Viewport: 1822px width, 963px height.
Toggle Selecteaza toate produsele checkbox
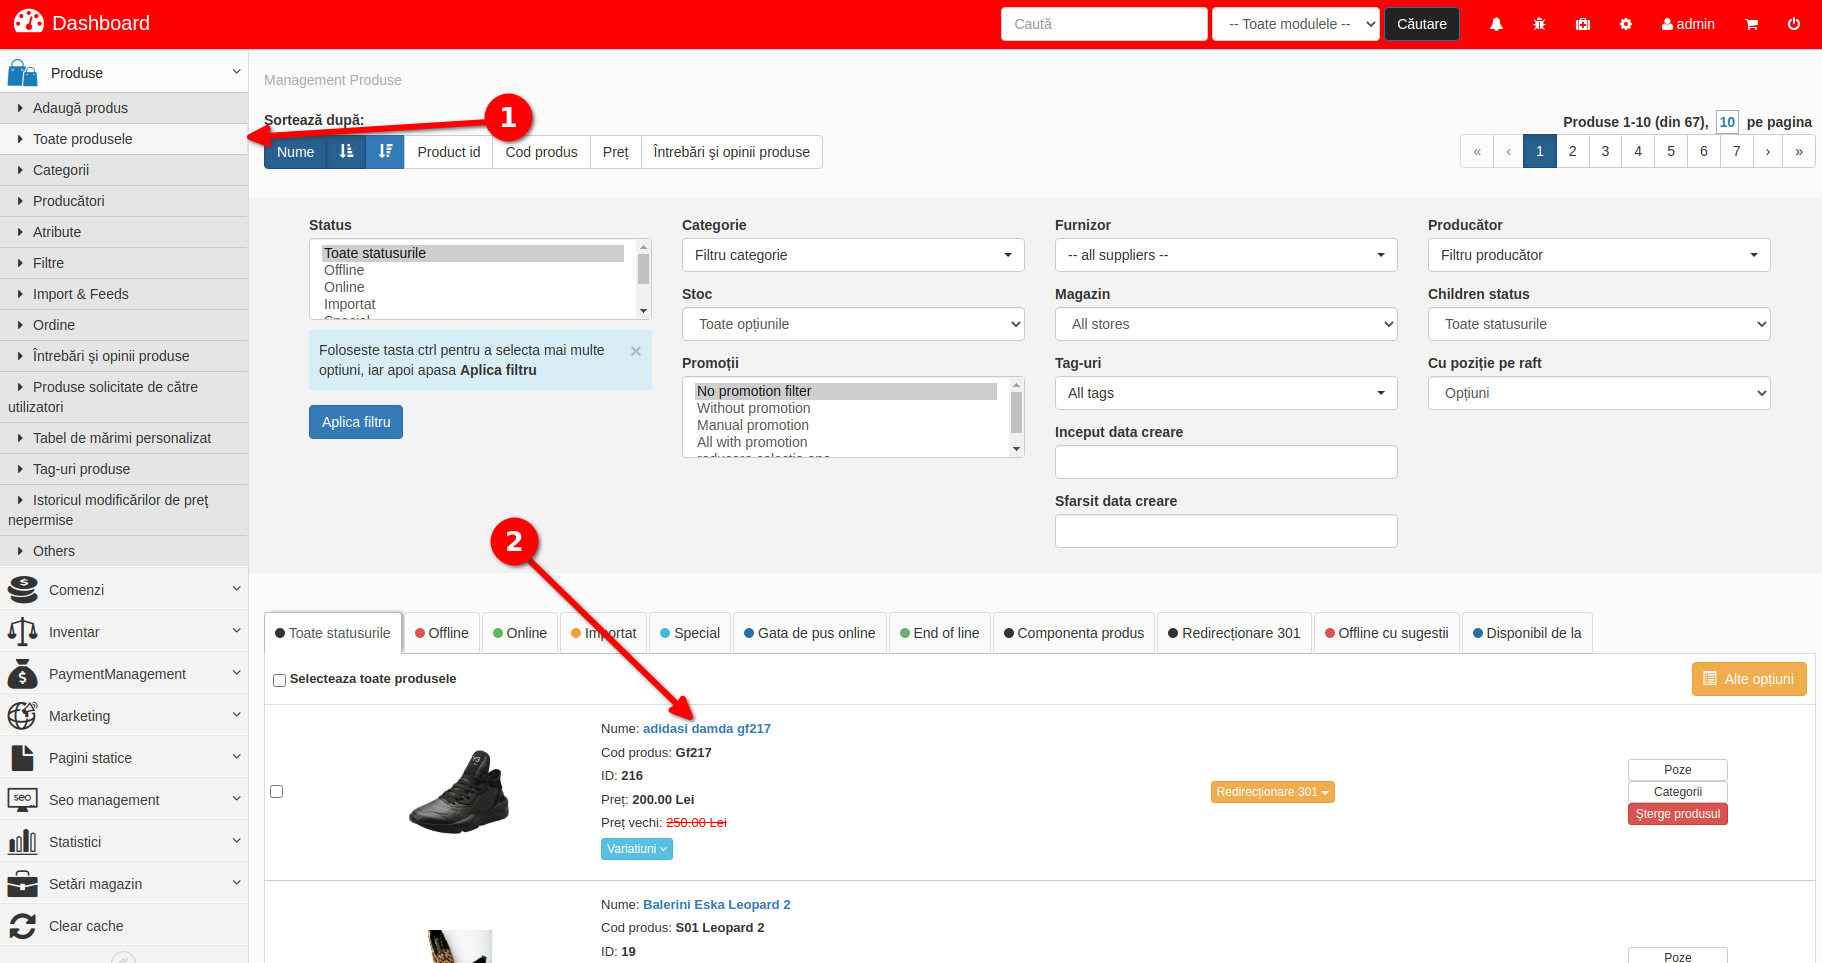click(280, 680)
